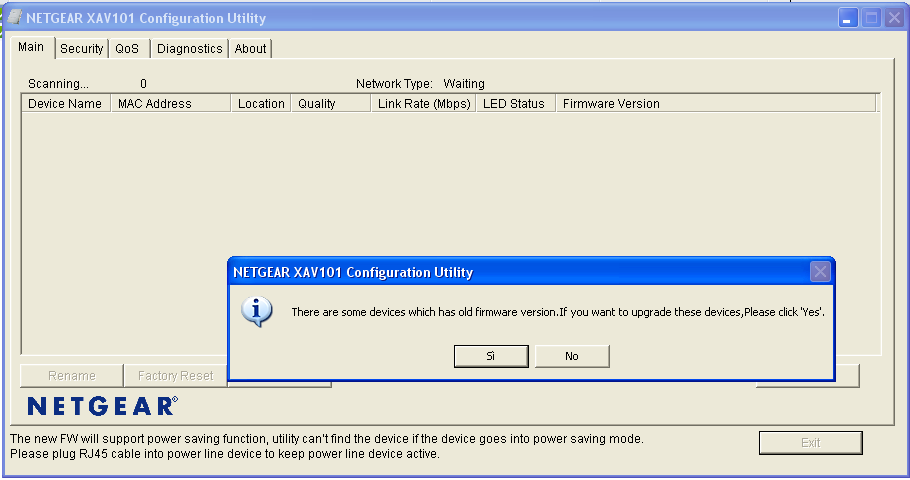This screenshot has height=480, width=910.
Task: Open the Security tab
Action: [81, 49]
